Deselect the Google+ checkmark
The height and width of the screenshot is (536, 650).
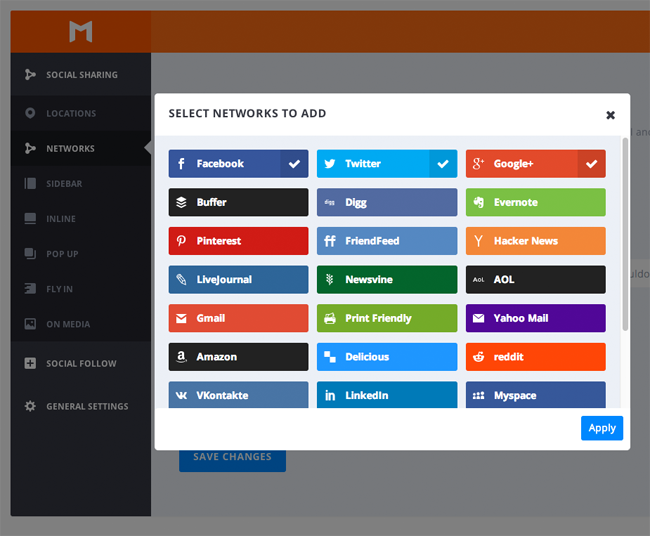point(591,164)
